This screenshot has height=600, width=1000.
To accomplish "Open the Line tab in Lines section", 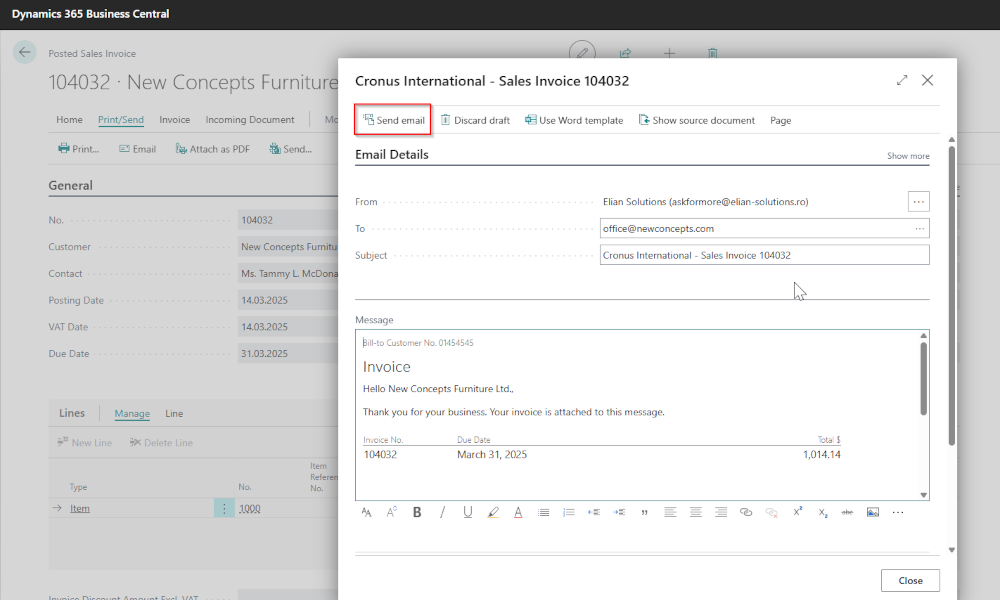I will point(174,413).
